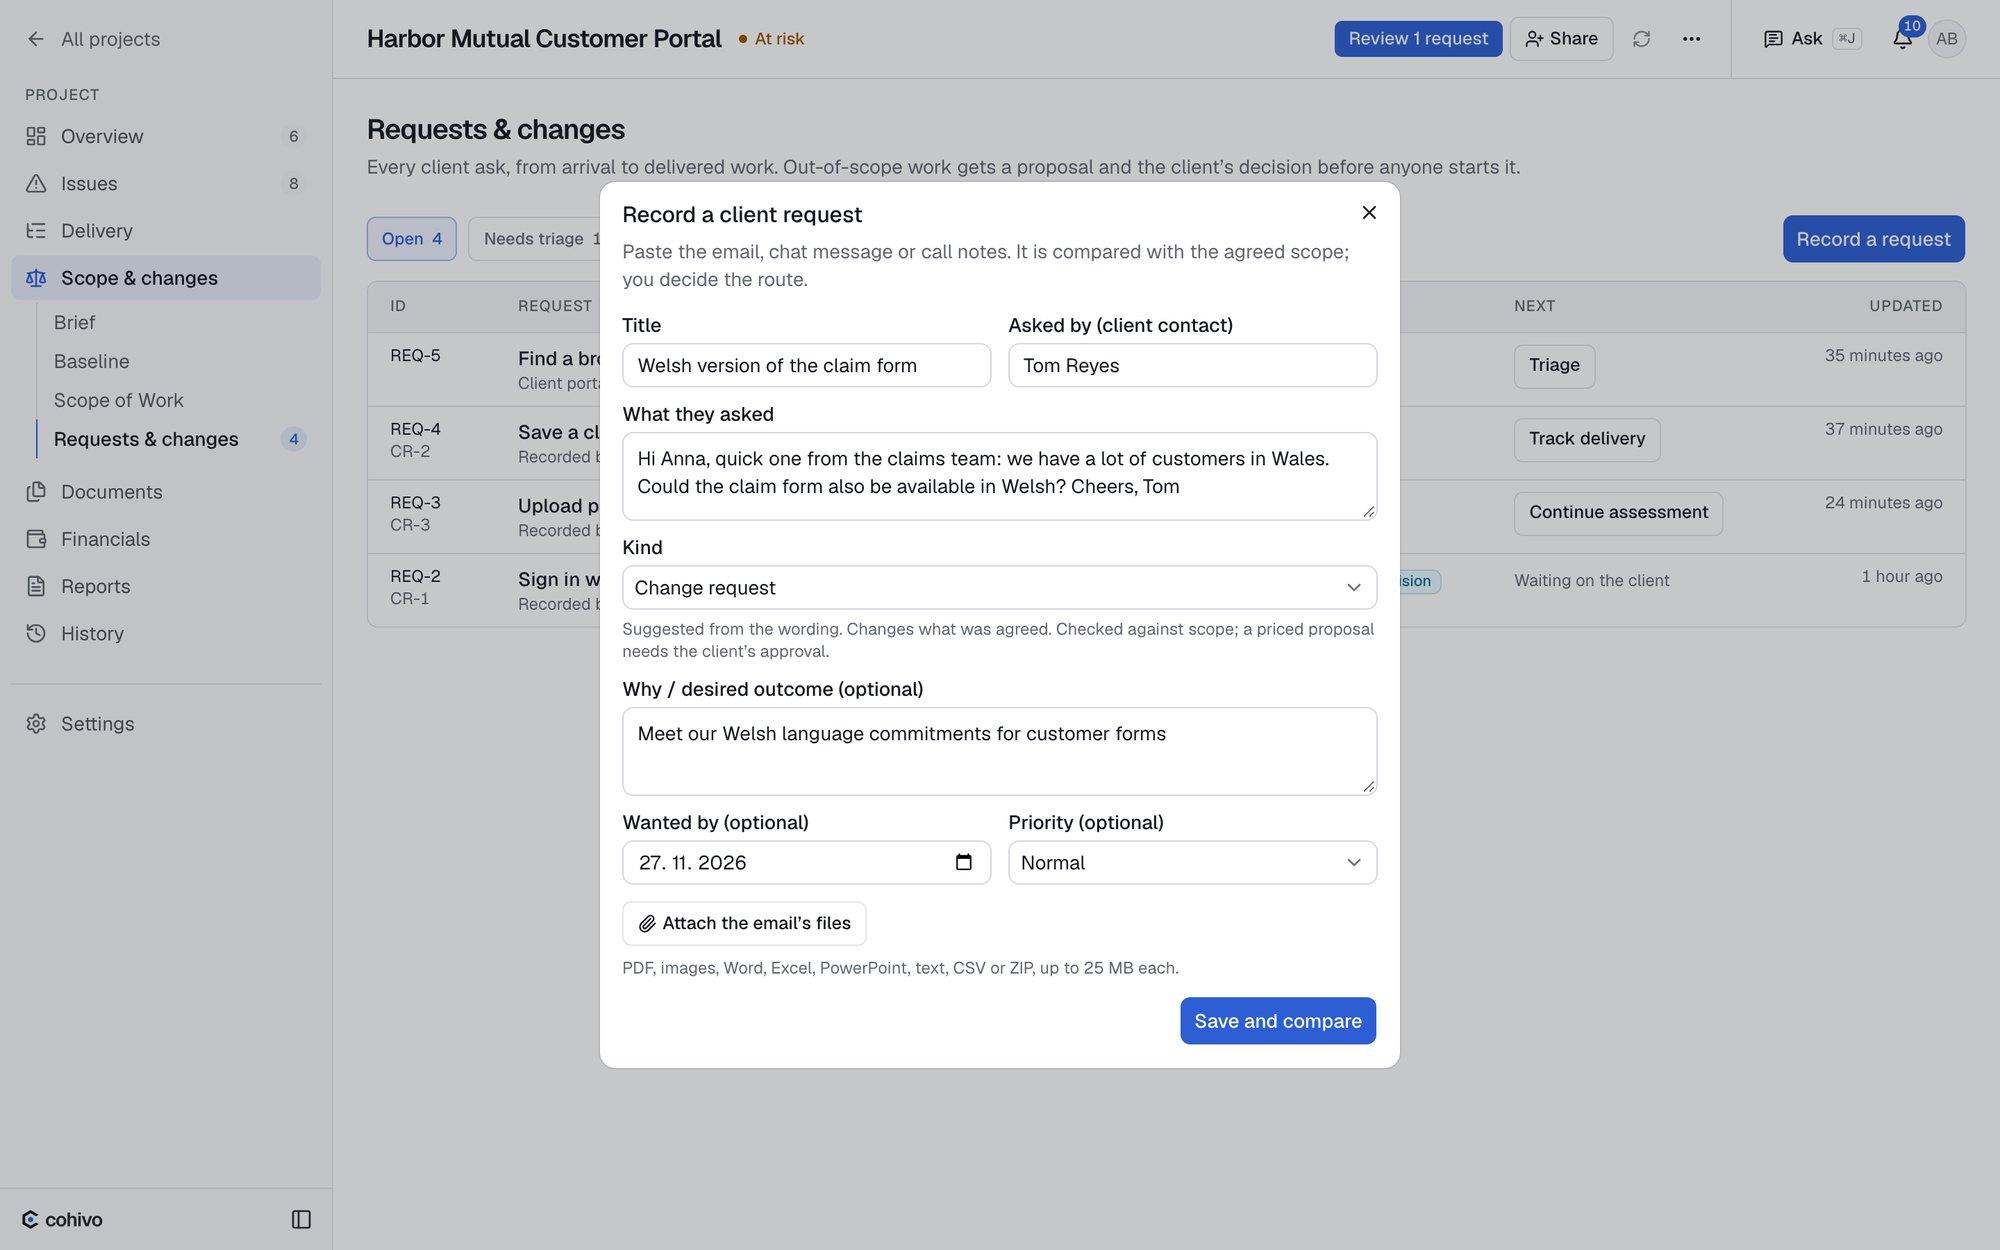Click the back arrow next to All projects
2000x1250 pixels.
(36, 39)
